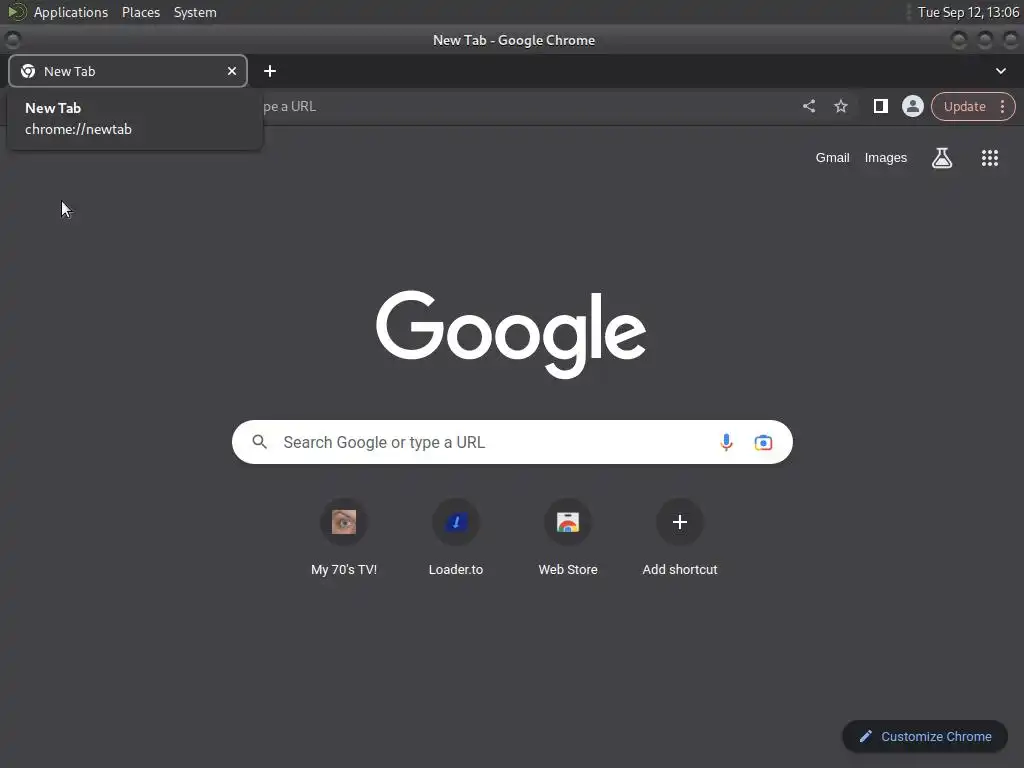Bookmark this tab with the star icon
The height and width of the screenshot is (768, 1024).
click(x=840, y=106)
